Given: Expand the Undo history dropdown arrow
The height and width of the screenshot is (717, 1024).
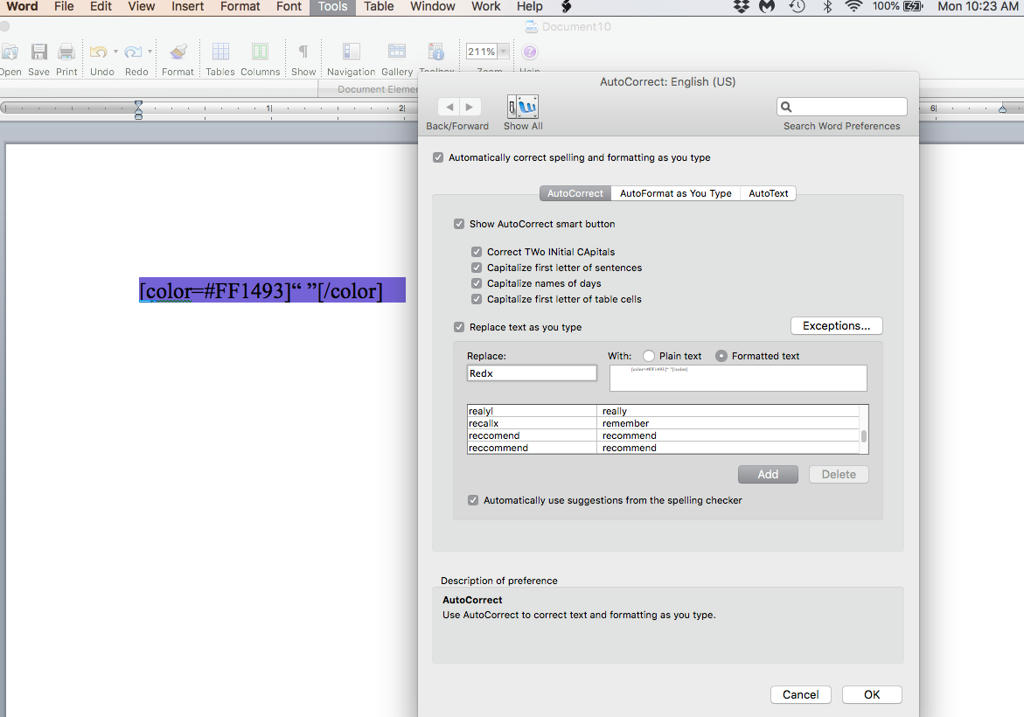Looking at the screenshot, I should tap(116, 52).
